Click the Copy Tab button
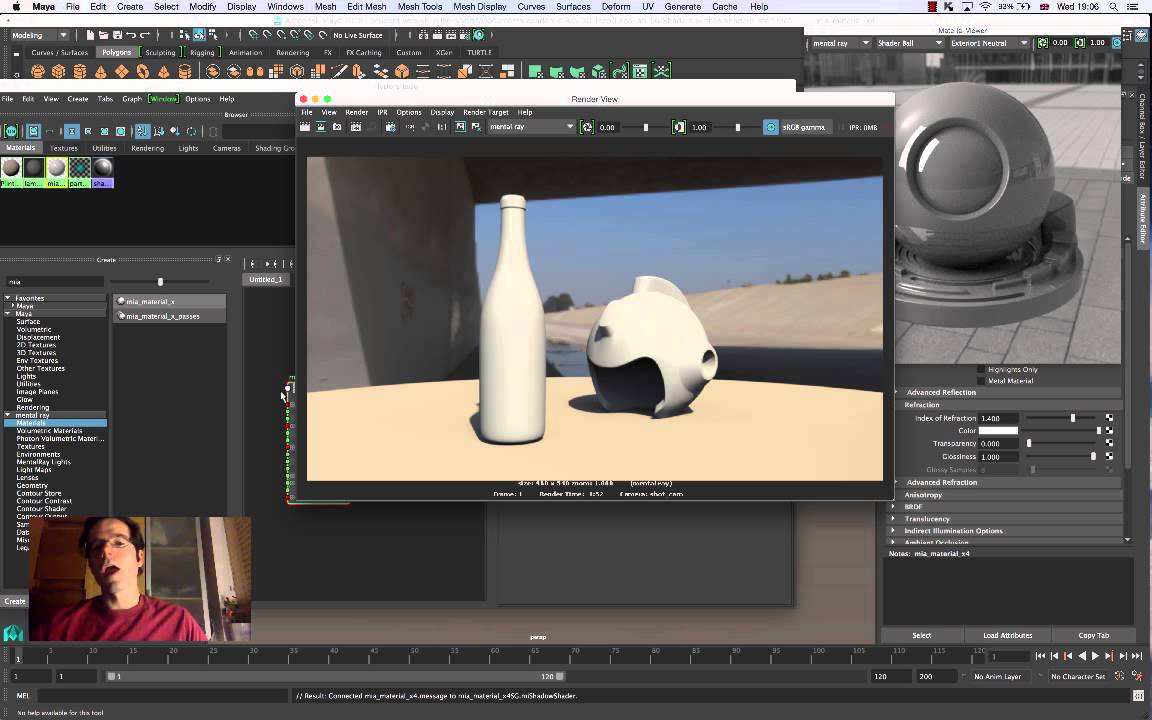The image size is (1152, 720). (x=1093, y=636)
